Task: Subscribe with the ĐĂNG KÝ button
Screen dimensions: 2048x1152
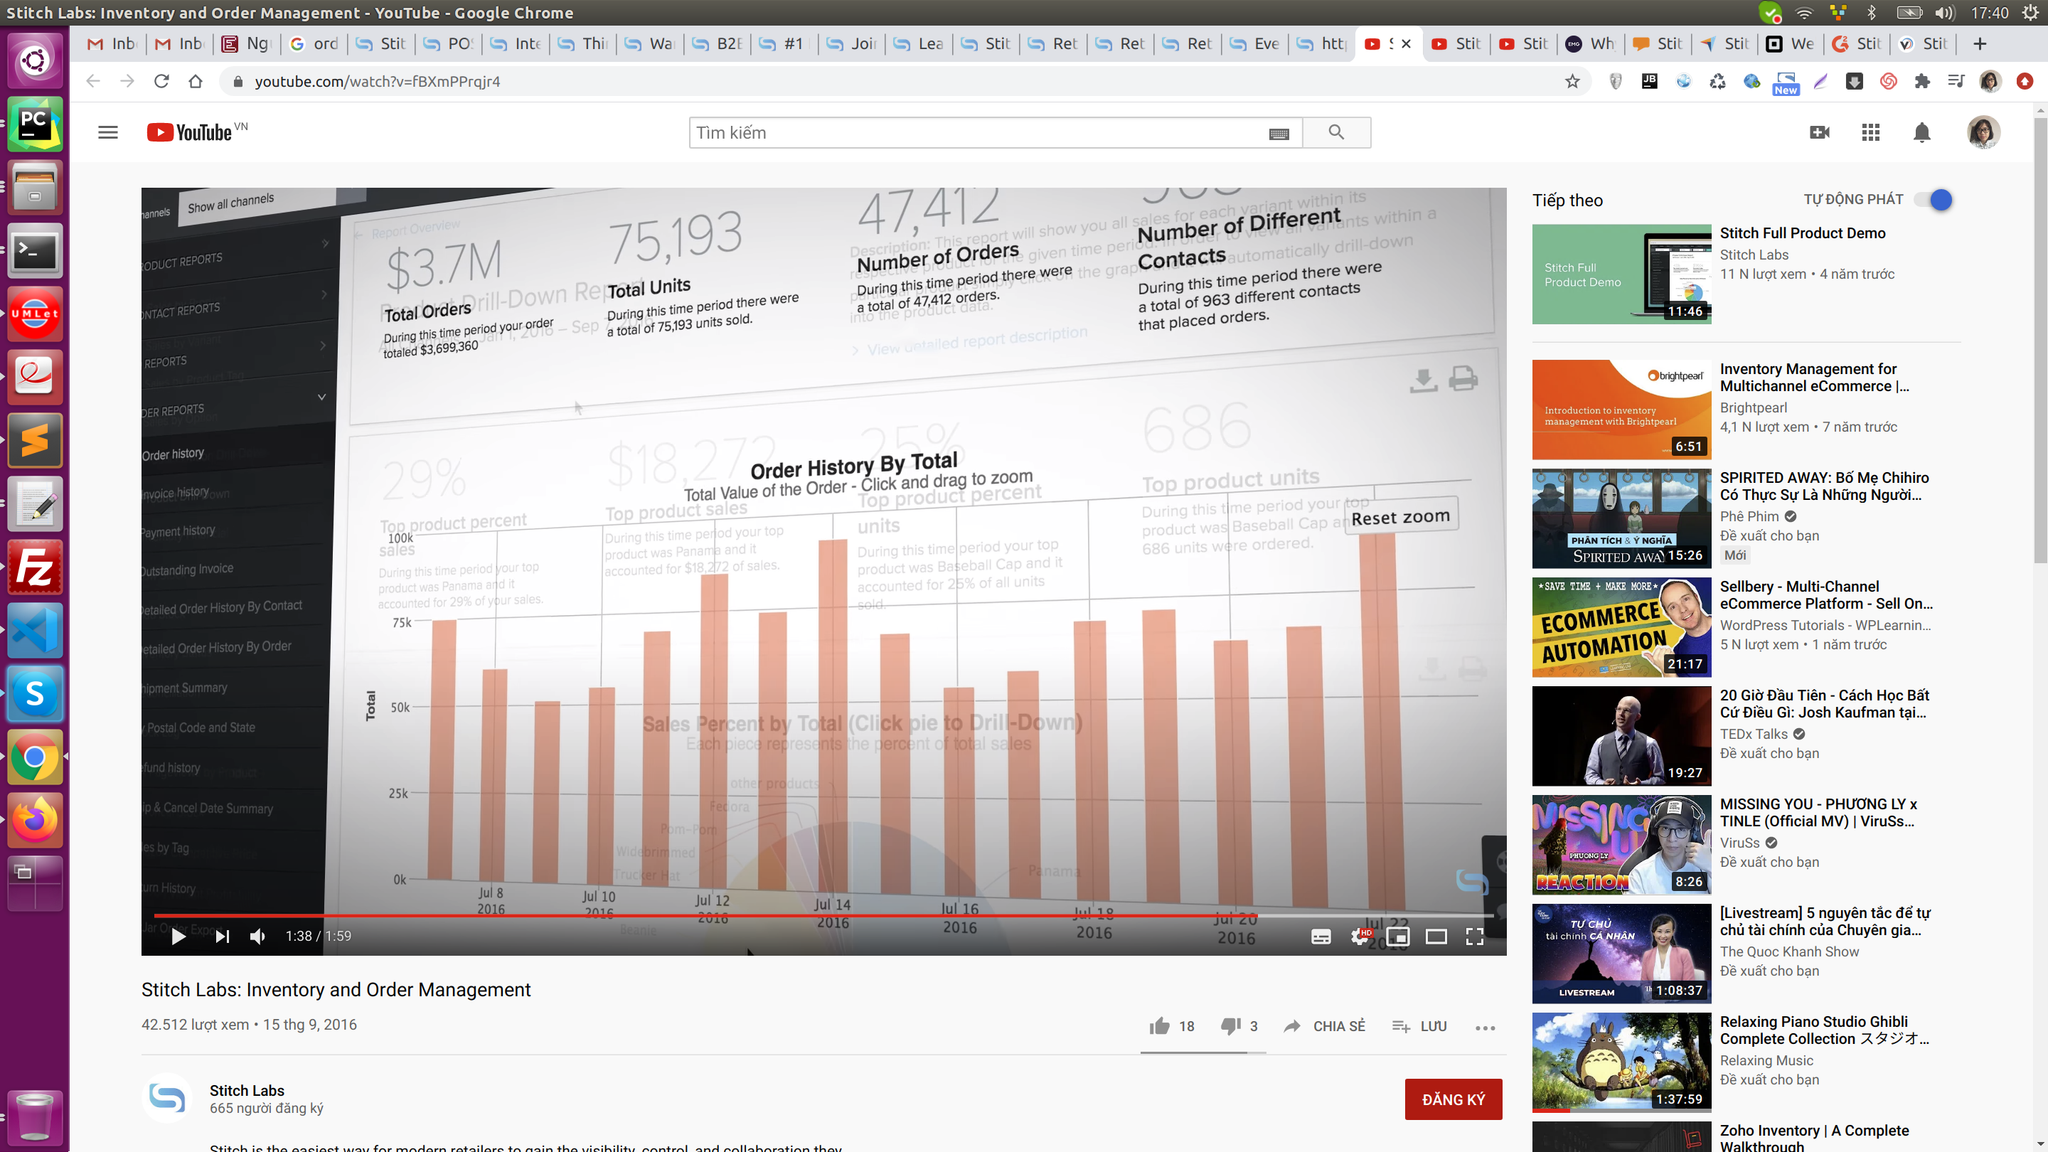Action: tap(1453, 1099)
